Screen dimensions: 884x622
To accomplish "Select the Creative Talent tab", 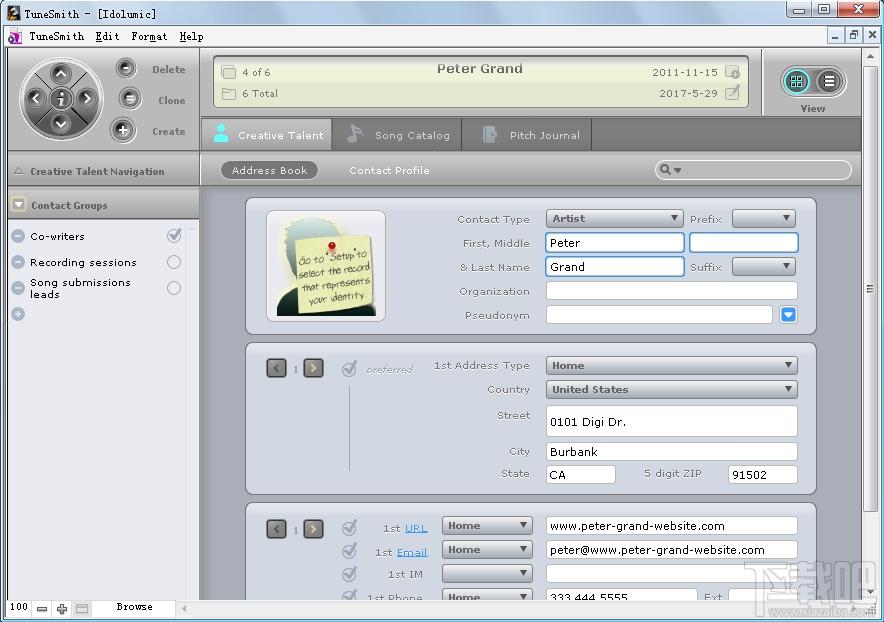I will (x=267, y=135).
